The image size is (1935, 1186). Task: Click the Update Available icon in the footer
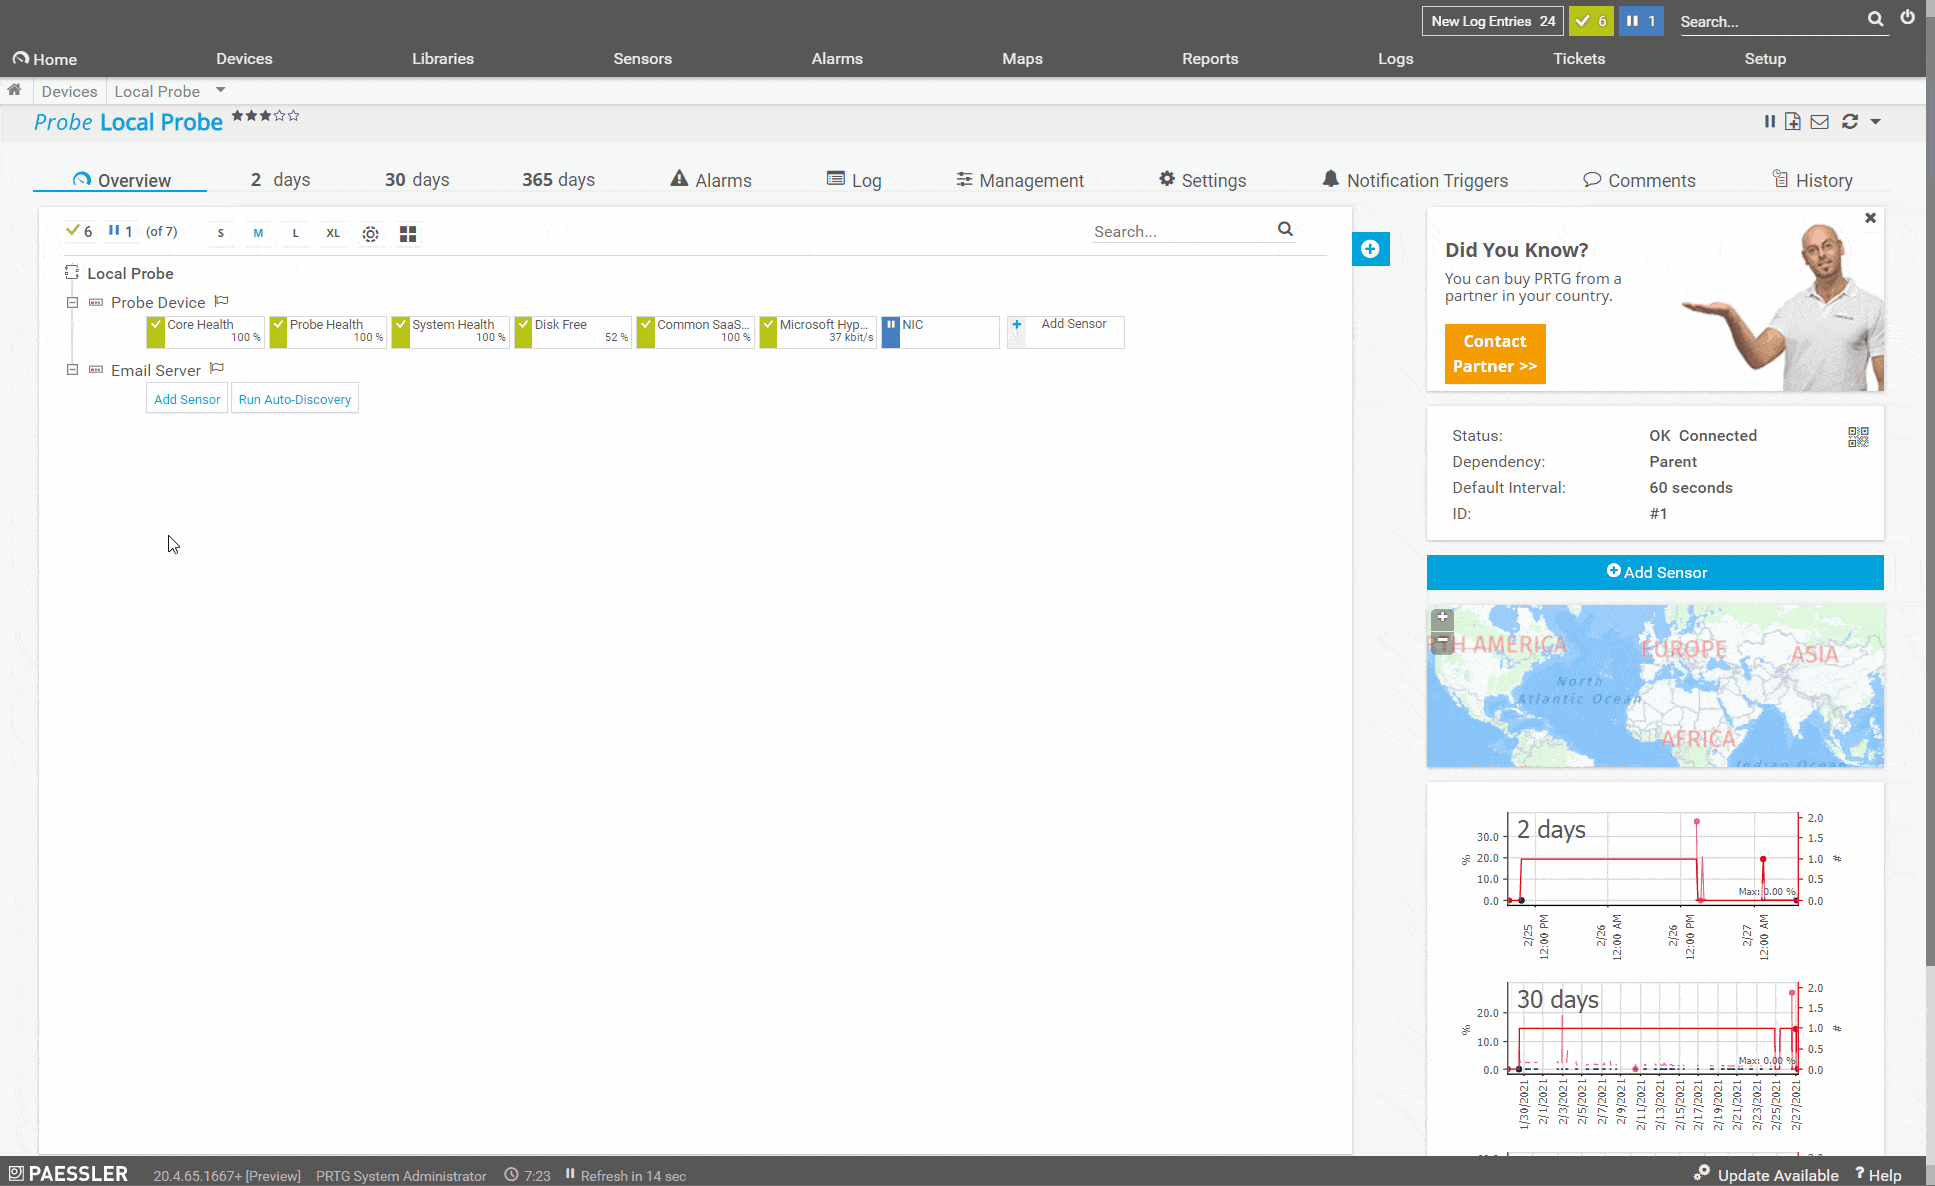tap(1701, 1173)
